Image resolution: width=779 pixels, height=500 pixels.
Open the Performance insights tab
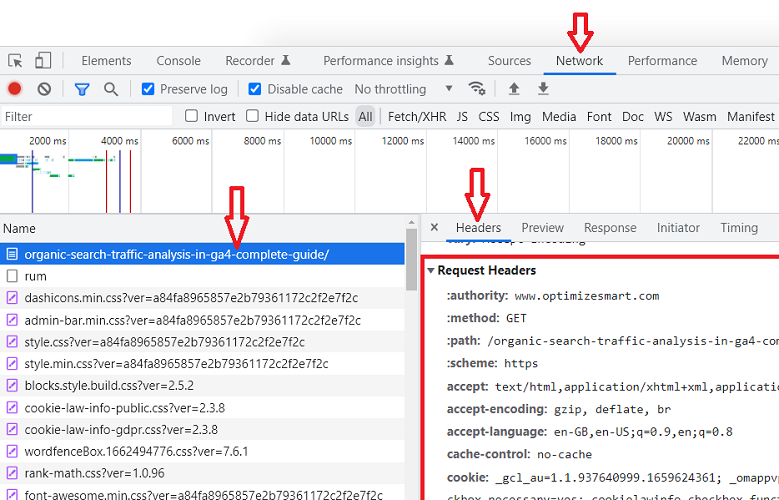click(389, 61)
